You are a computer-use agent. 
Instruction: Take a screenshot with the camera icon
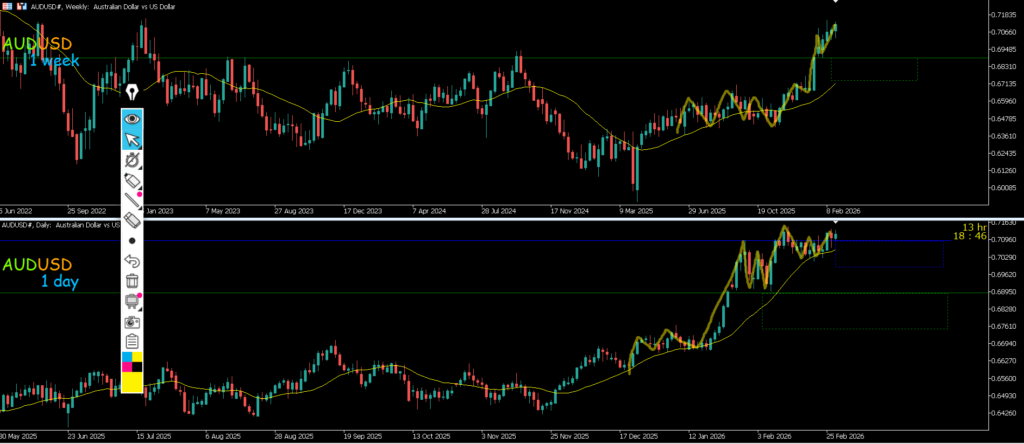pos(131,322)
